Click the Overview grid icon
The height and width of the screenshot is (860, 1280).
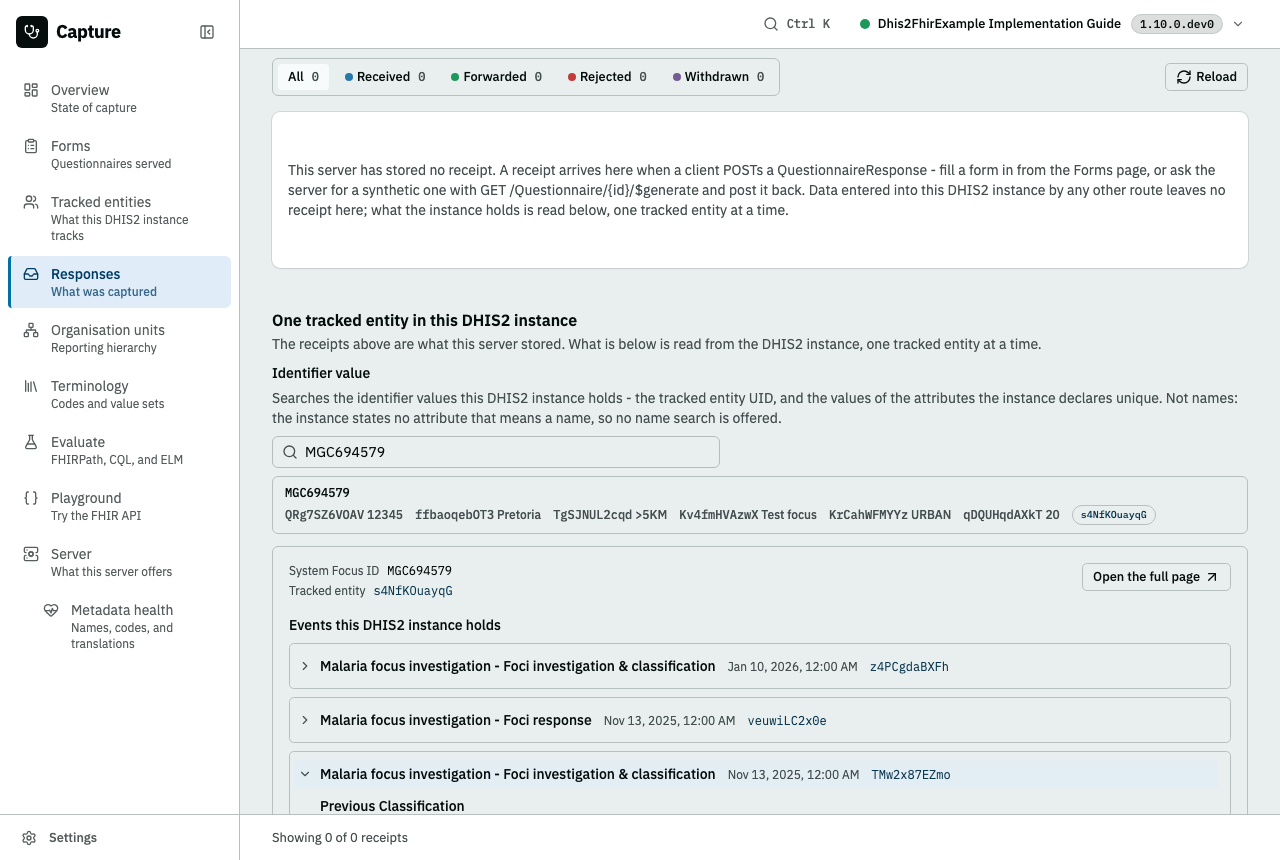point(31,90)
